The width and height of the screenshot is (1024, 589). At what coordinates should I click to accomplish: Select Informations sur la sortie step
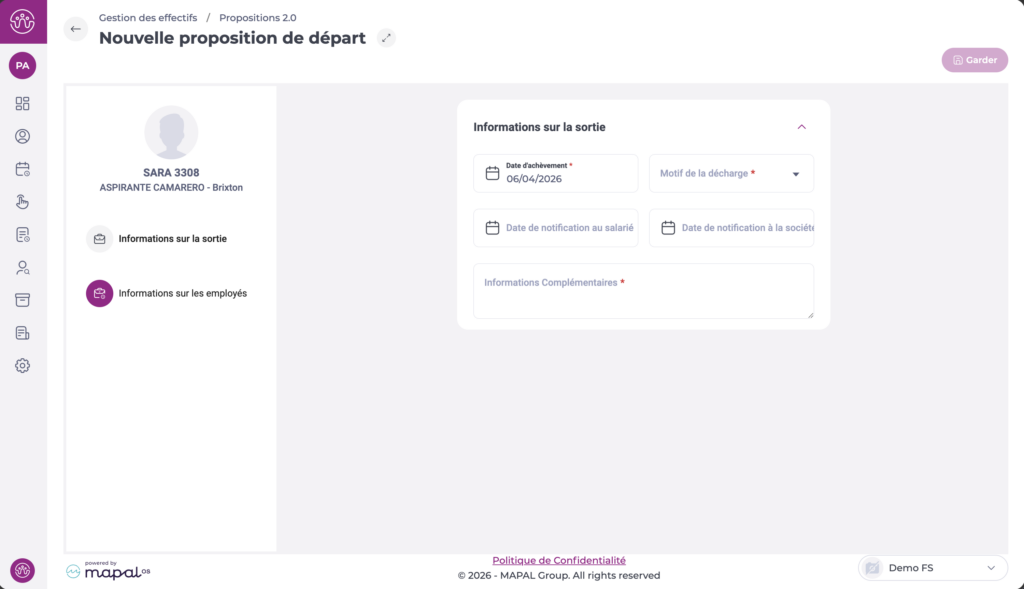(172, 239)
